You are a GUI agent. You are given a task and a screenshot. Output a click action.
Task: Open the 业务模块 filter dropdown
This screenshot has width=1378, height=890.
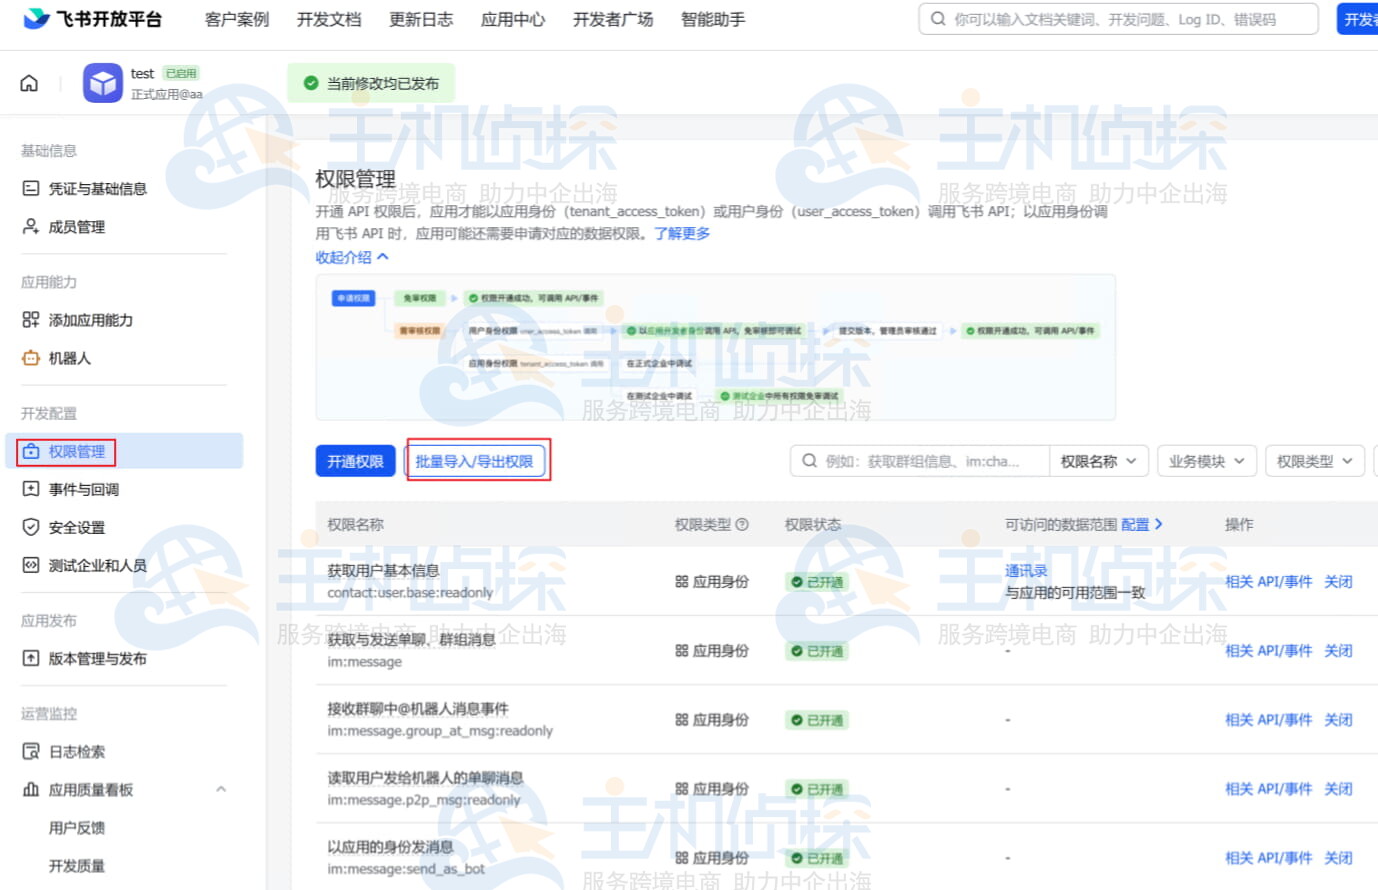(x=1206, y=461)
